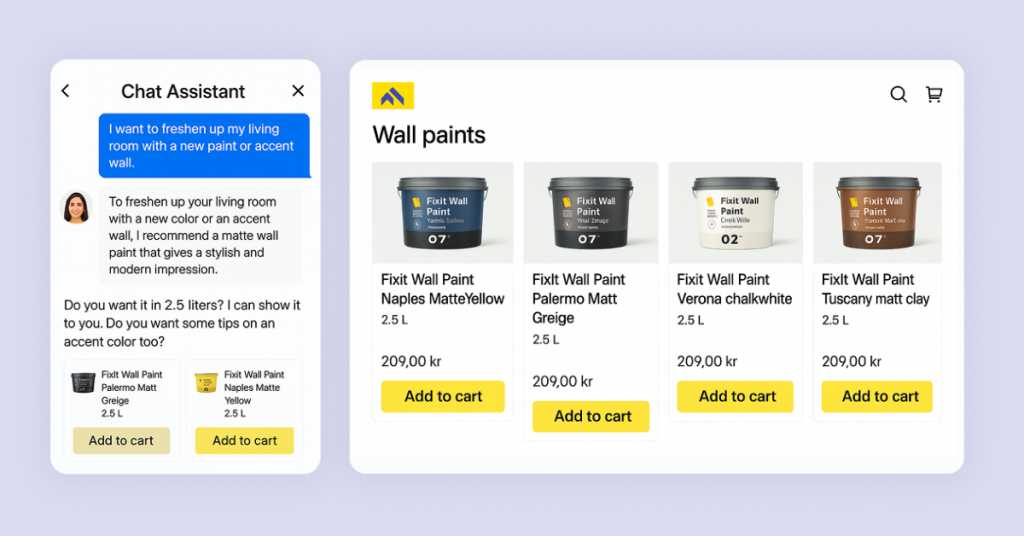Open the dark grey paint bucket image
Viewport: 1024px width, 536px height.
pos(591,213)
